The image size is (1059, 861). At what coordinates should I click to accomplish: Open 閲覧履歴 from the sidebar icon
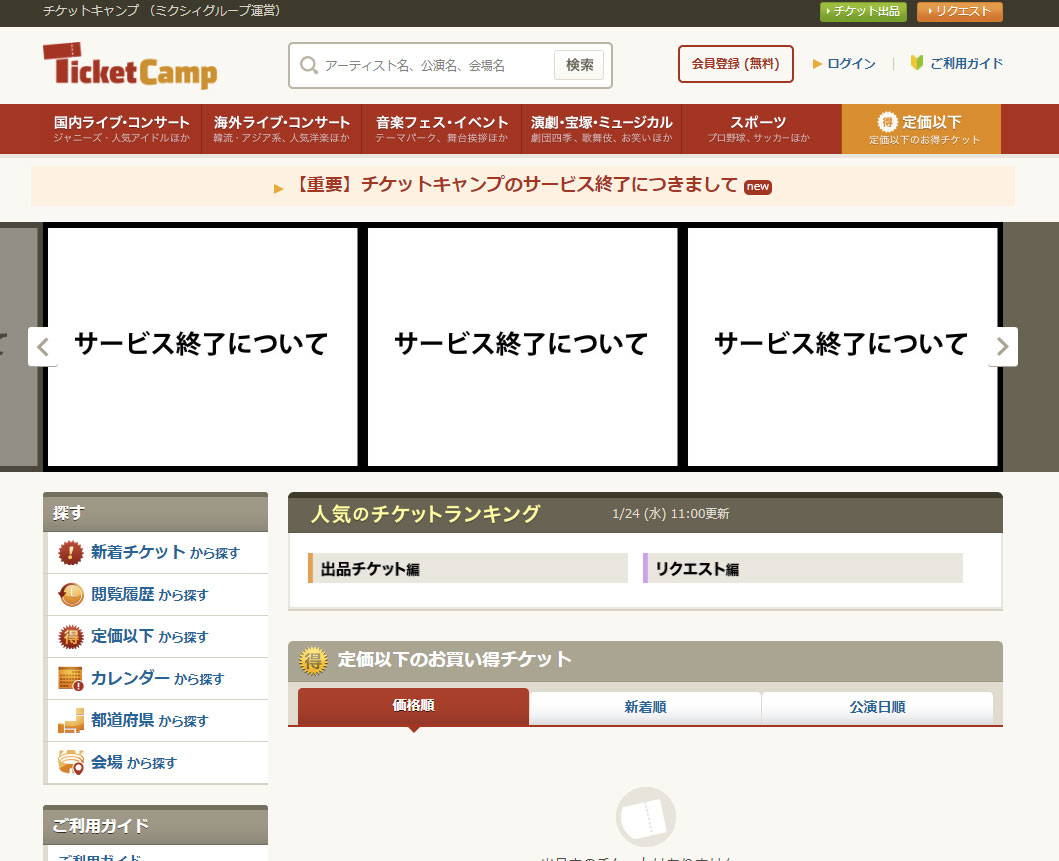[x=68, y=594]
